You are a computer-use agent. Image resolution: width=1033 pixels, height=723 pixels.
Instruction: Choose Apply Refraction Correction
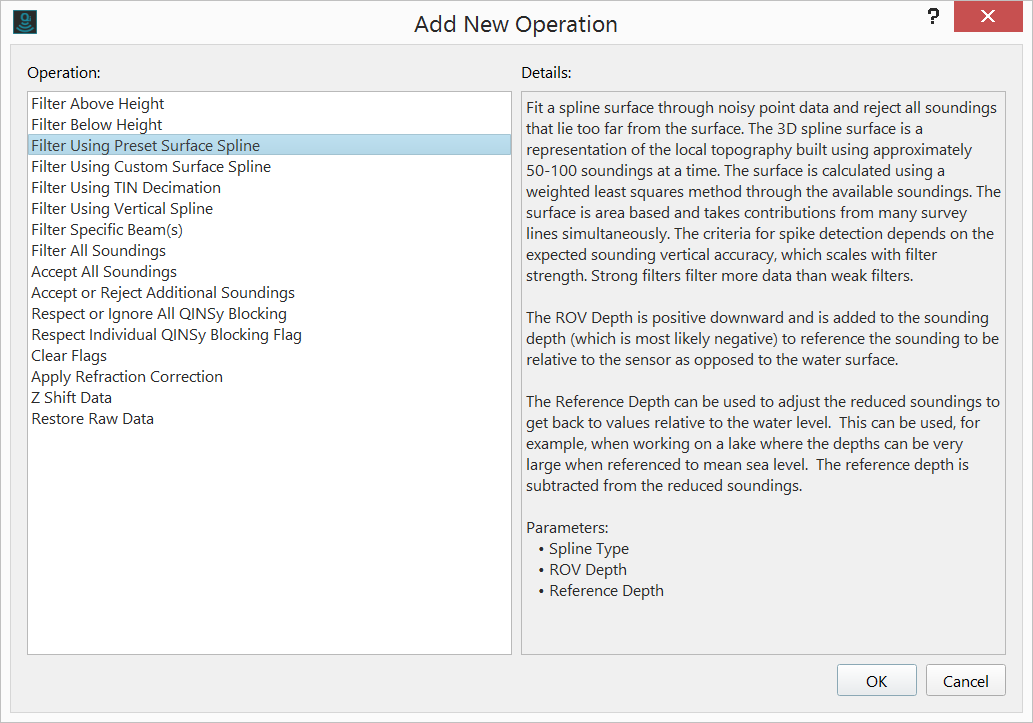tap(127, 377)
